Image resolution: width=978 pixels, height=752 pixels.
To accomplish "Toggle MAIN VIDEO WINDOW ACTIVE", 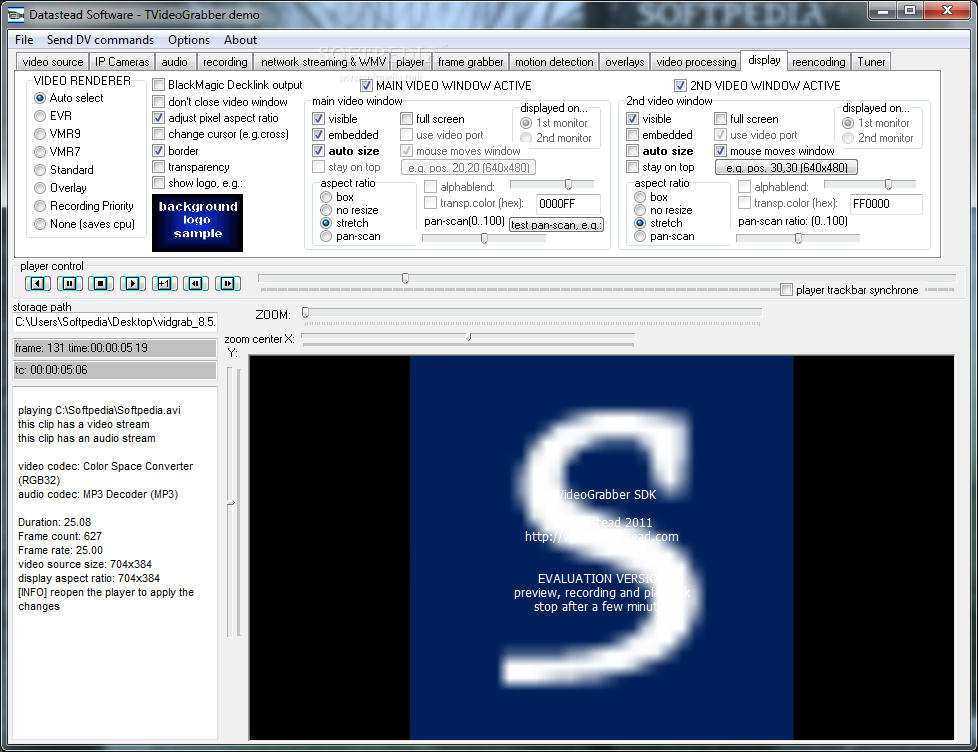I will [x=367, y=86].
